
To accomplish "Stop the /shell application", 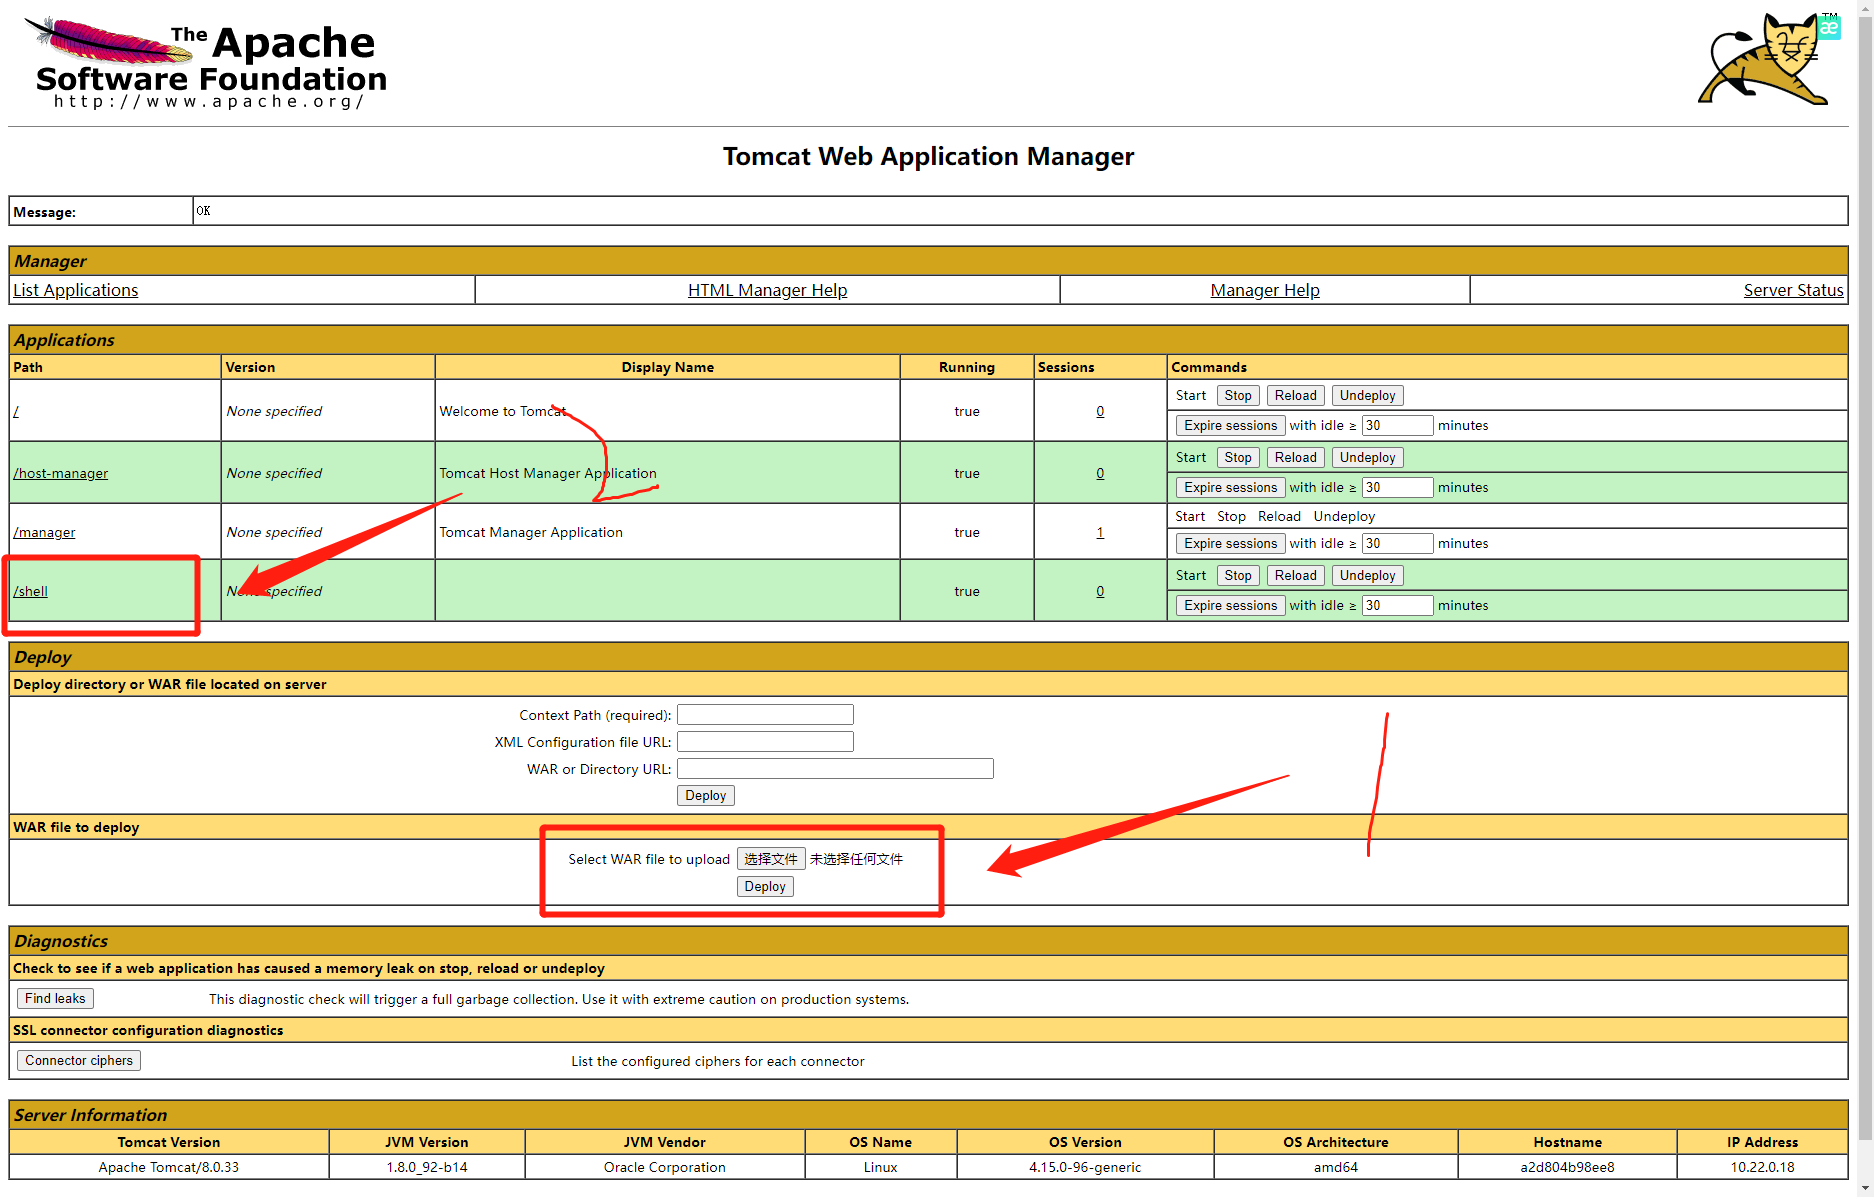I will 1238,576.
